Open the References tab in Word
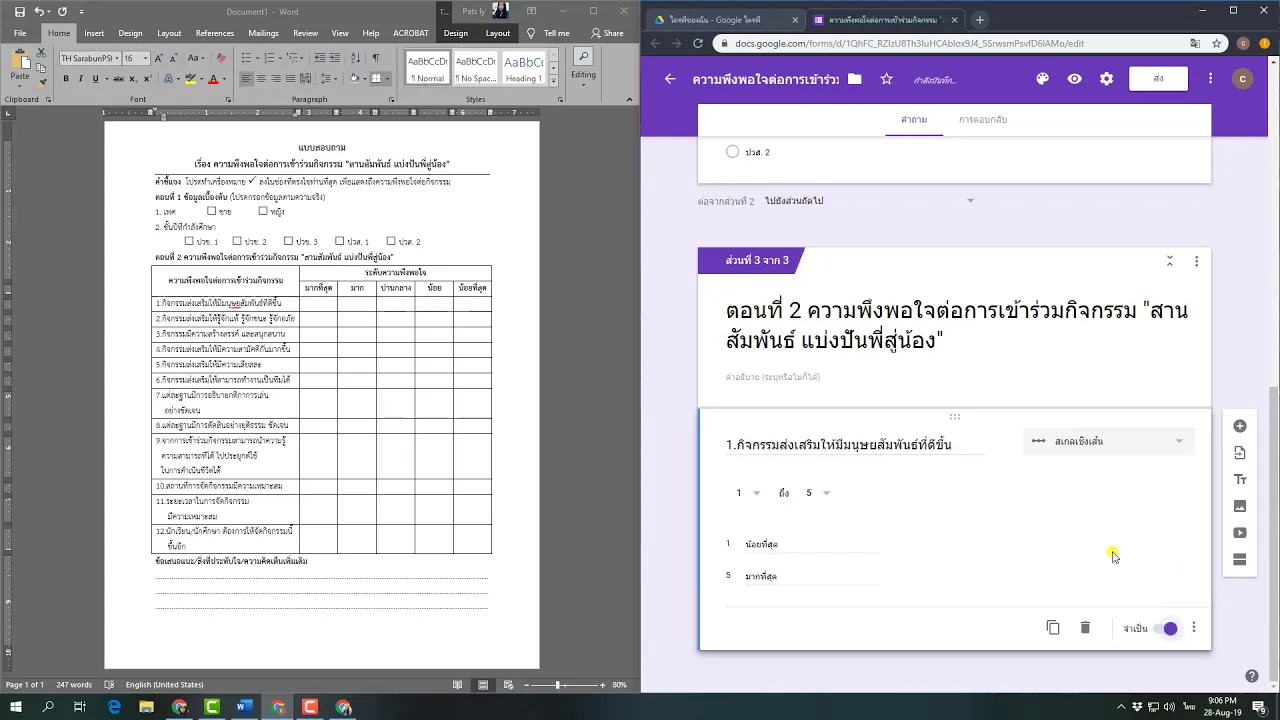Image resolution: width=1280 pixels, height=720 pixels. [x=214, y=33]
